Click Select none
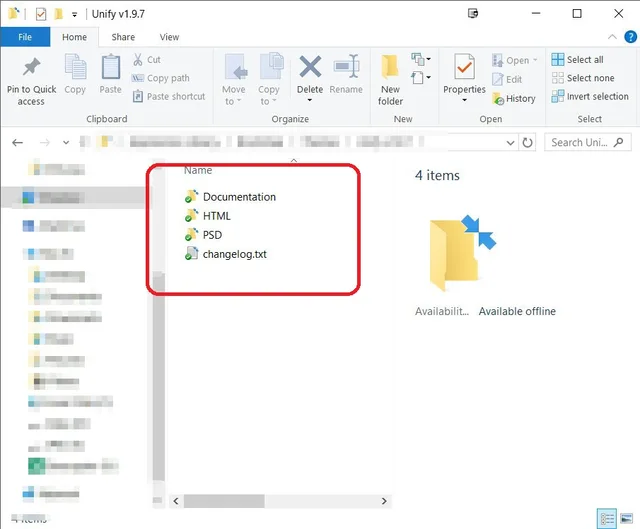The width and height of the screenshot is (640, 529). click(x=583, y=78)
